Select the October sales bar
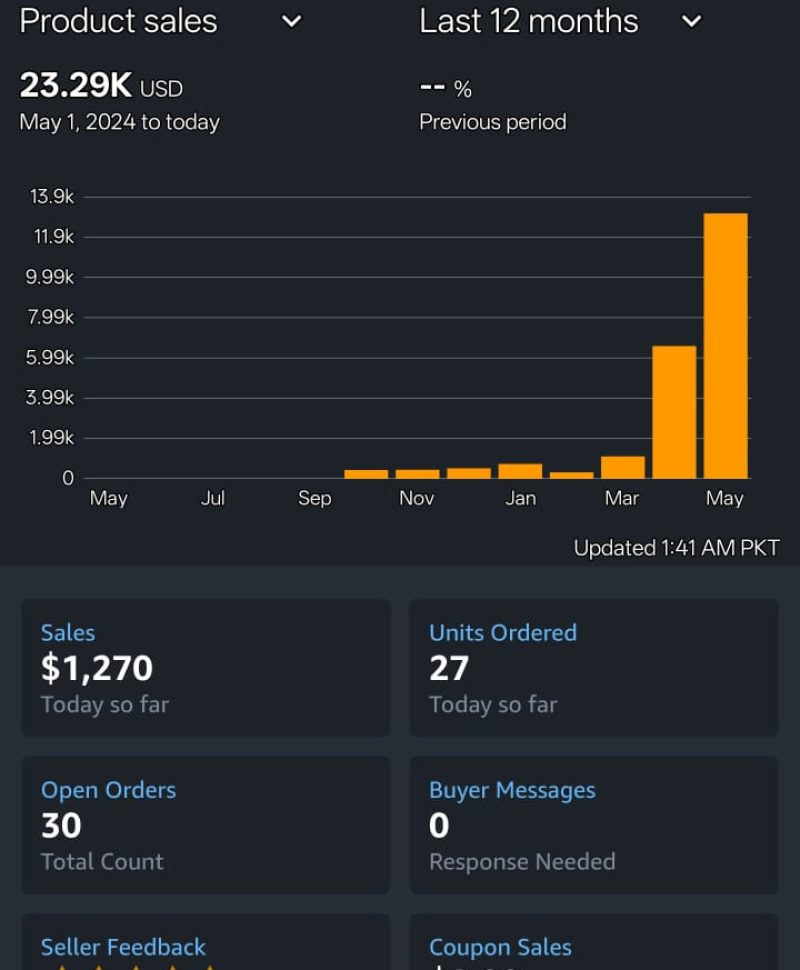Screen dimensions: 800x970 tap(366, 474)
